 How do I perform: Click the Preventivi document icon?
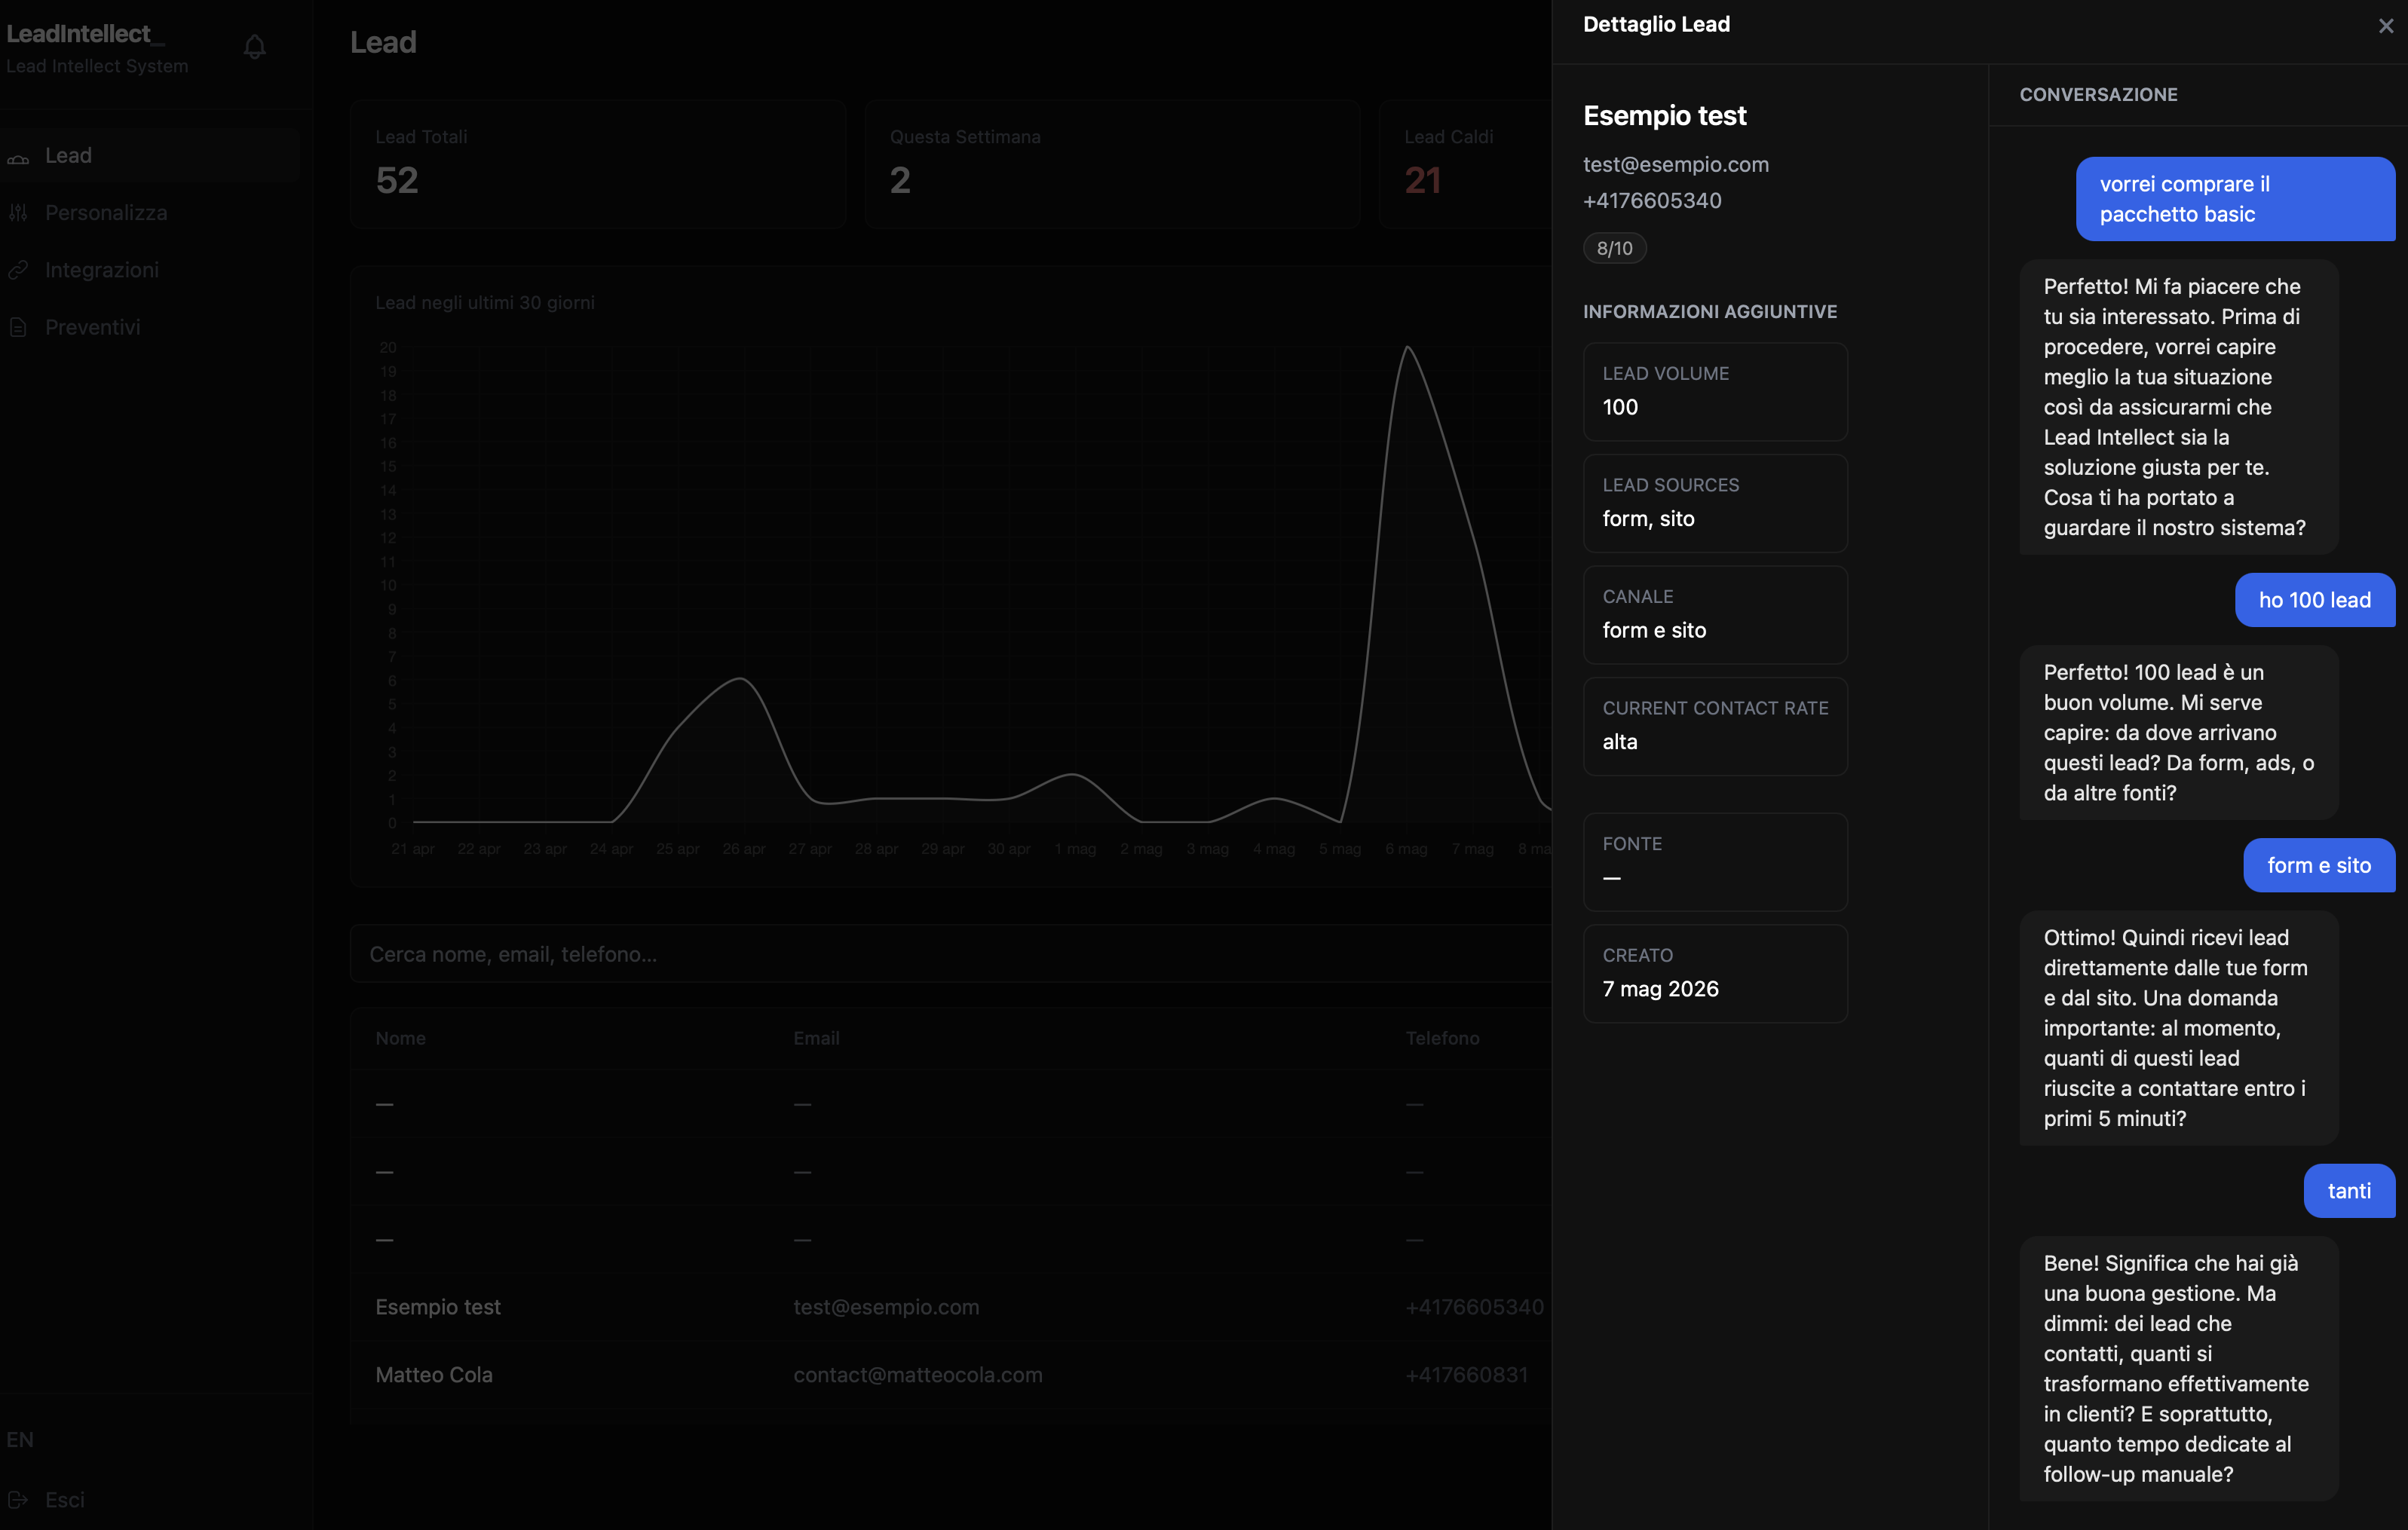(x=18, y=327)
